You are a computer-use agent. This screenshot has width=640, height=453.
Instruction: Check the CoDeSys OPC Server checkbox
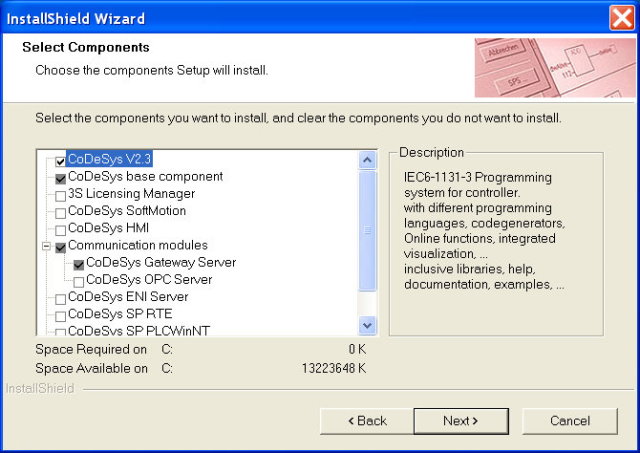coord(79,281)
